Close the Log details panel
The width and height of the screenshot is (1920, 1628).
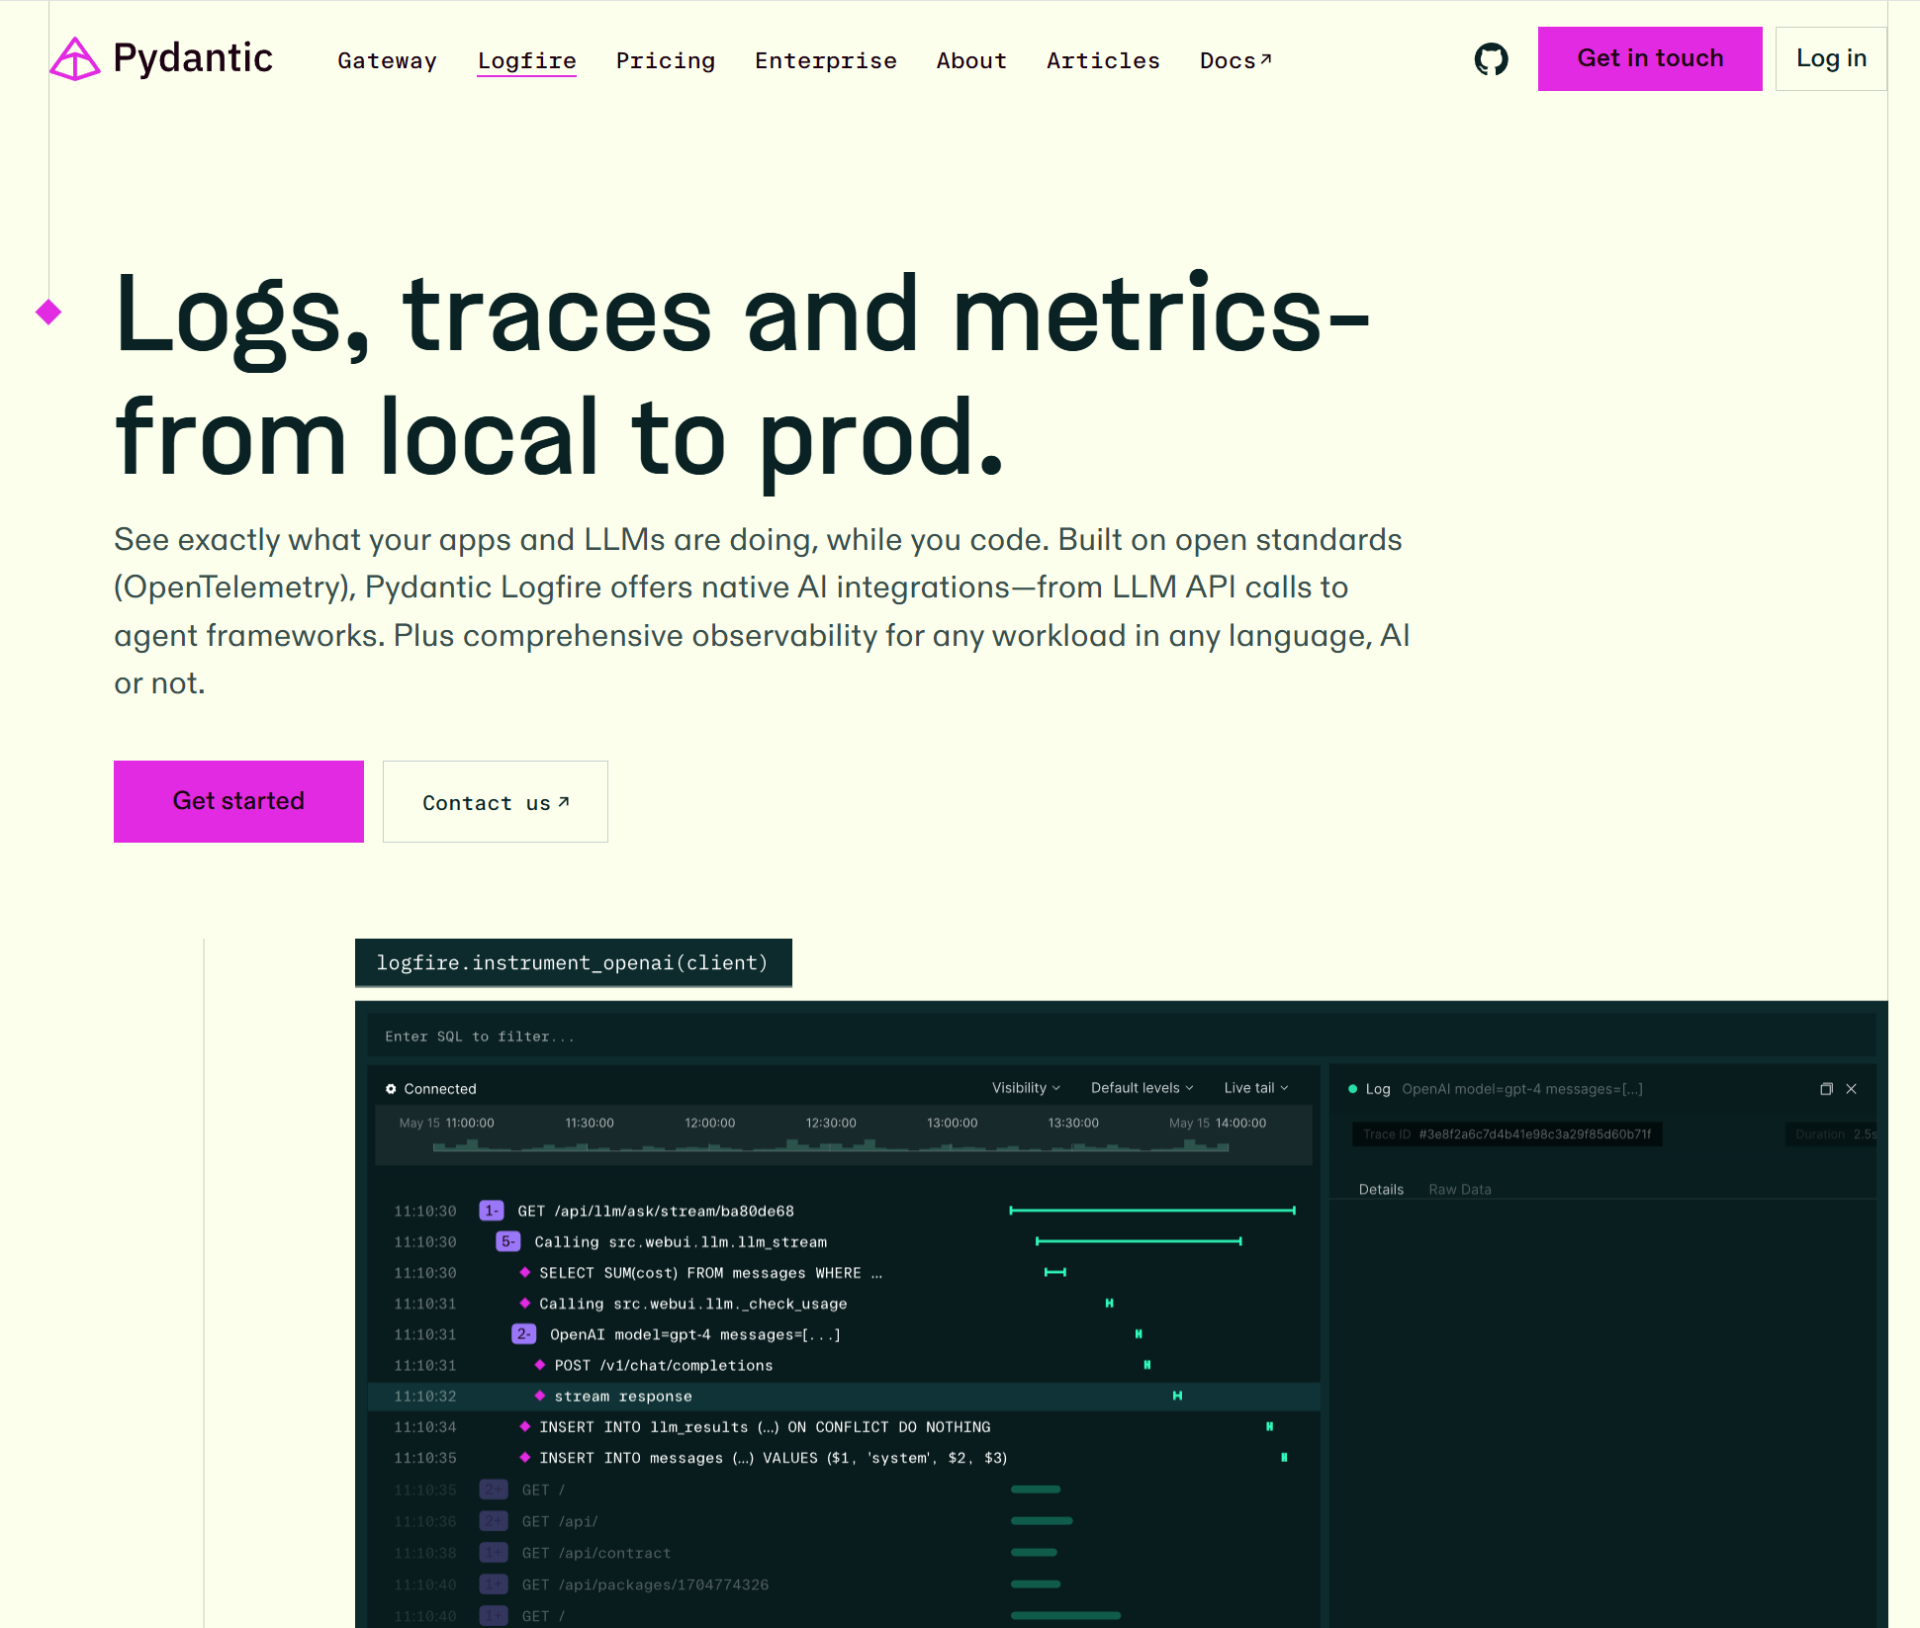[x=1851, y=1089]
